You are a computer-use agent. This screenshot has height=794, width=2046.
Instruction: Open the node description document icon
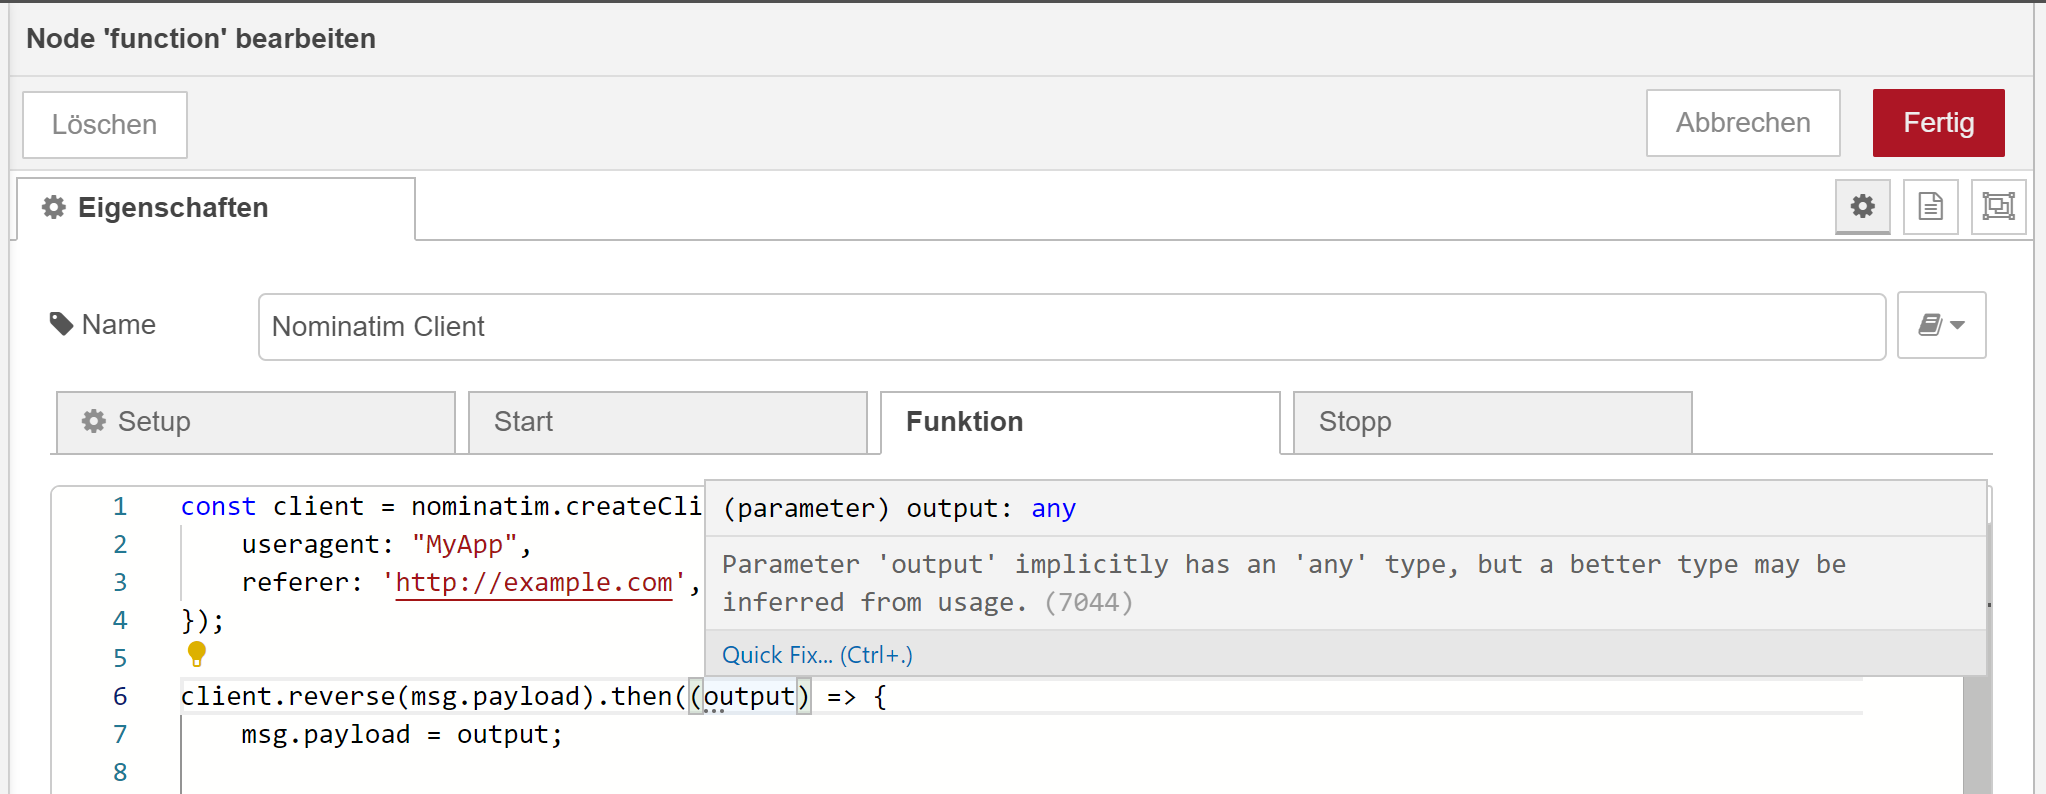pos(1930,207)
